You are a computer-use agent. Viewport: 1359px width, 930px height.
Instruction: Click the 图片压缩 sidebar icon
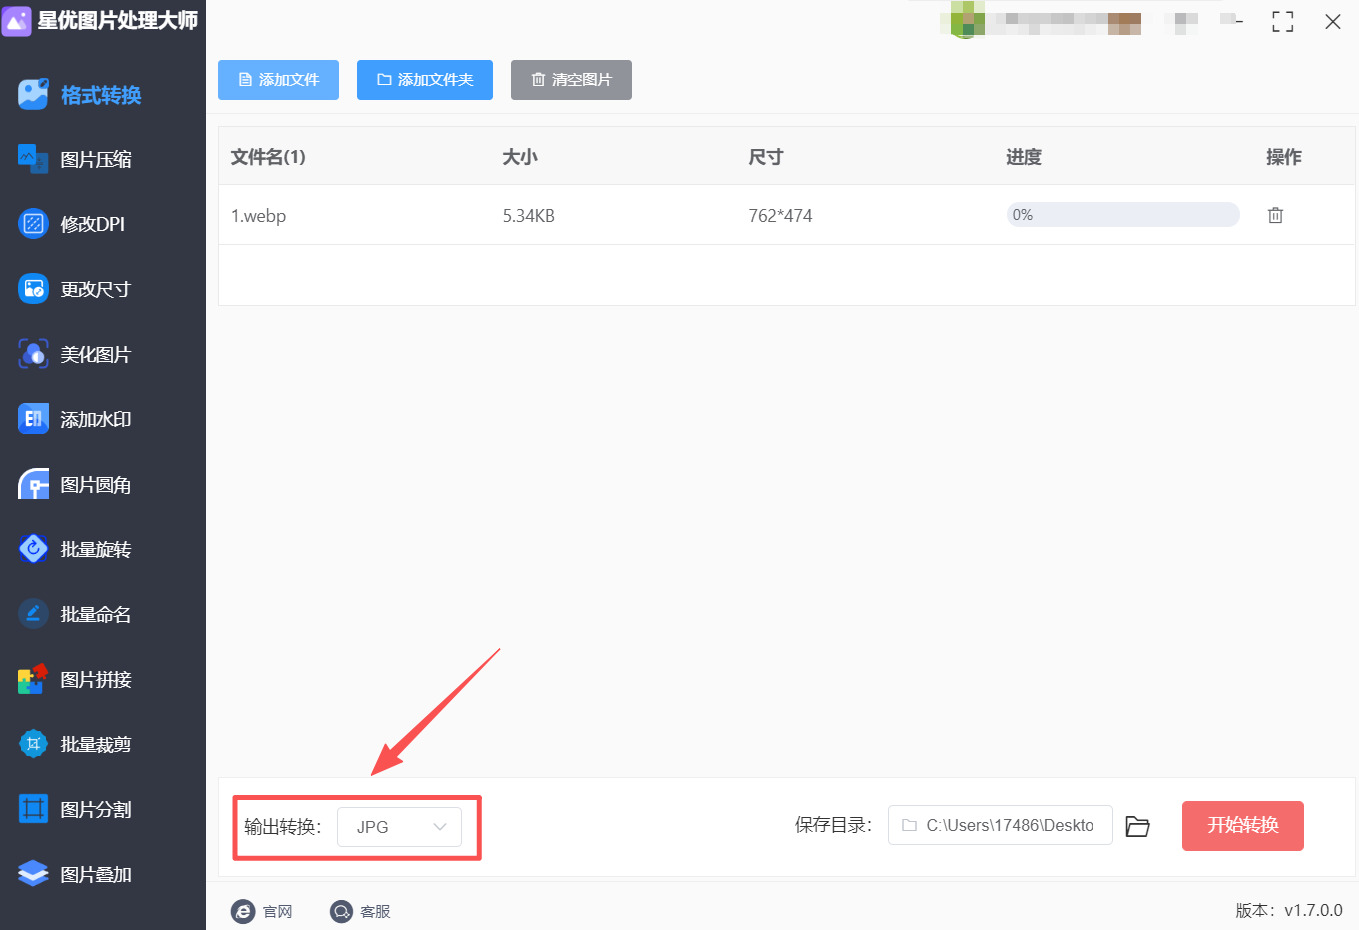tap(33, 159)
